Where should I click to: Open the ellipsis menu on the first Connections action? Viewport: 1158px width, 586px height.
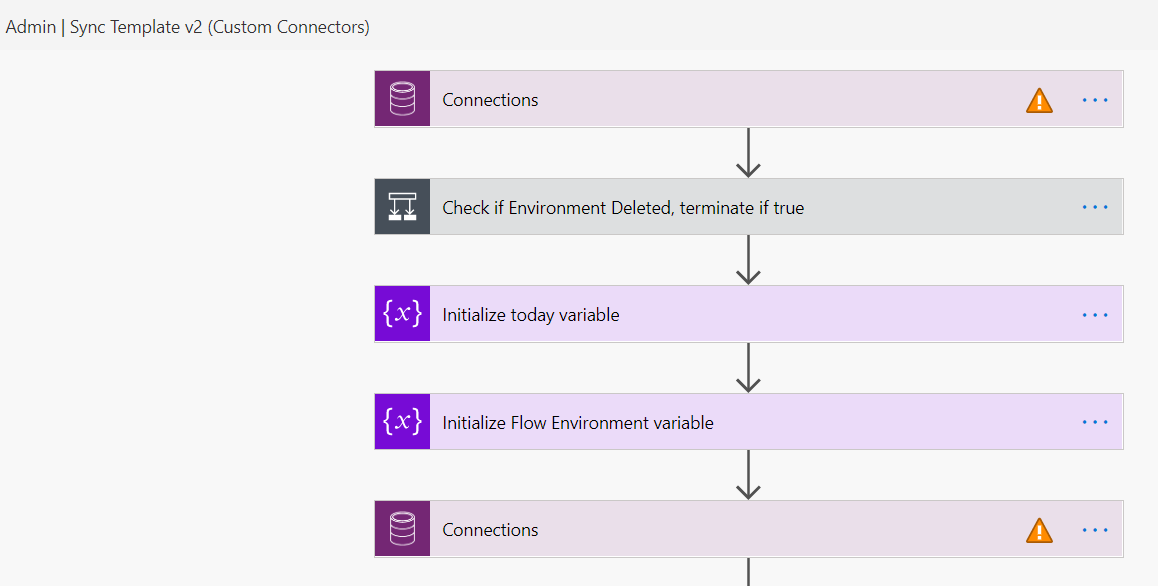coord(1095,99)
